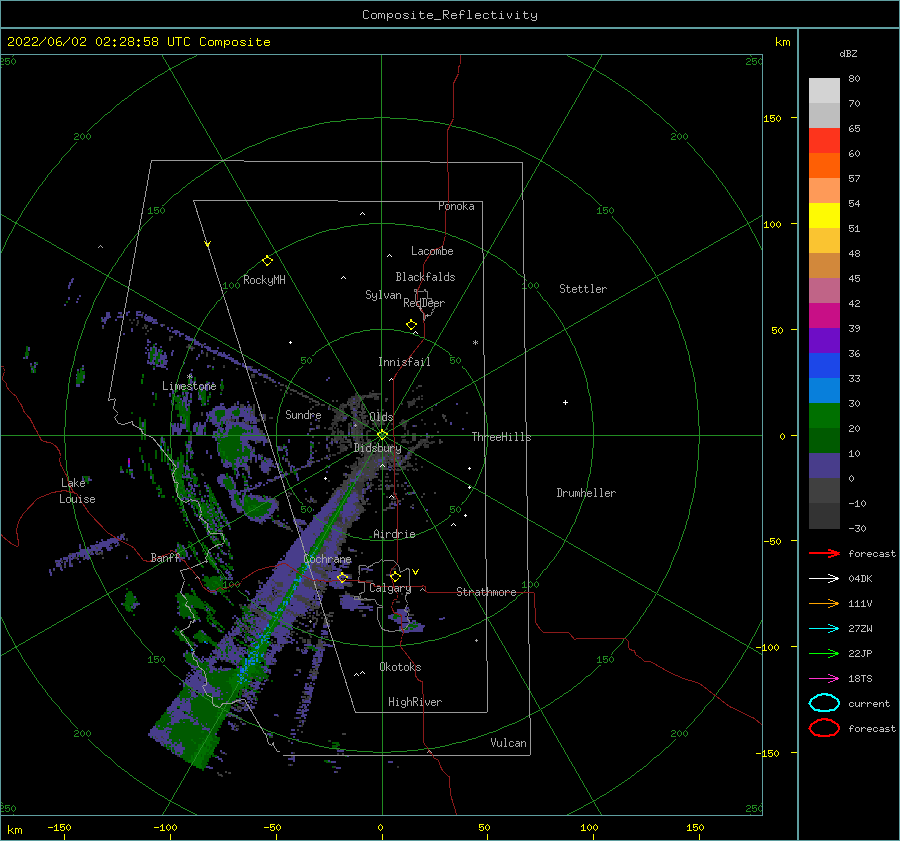Click the yellow diamond marker below RedDeer
The width and height of the screenshot is (900, 841).
(412, 325)
